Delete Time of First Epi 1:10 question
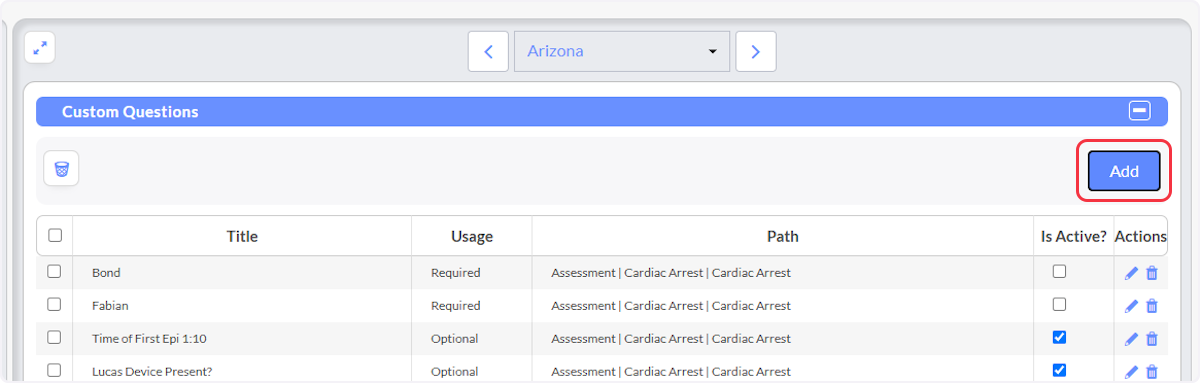The width and height of the screenshot is (1200, 383). [x=1151, y=339]
